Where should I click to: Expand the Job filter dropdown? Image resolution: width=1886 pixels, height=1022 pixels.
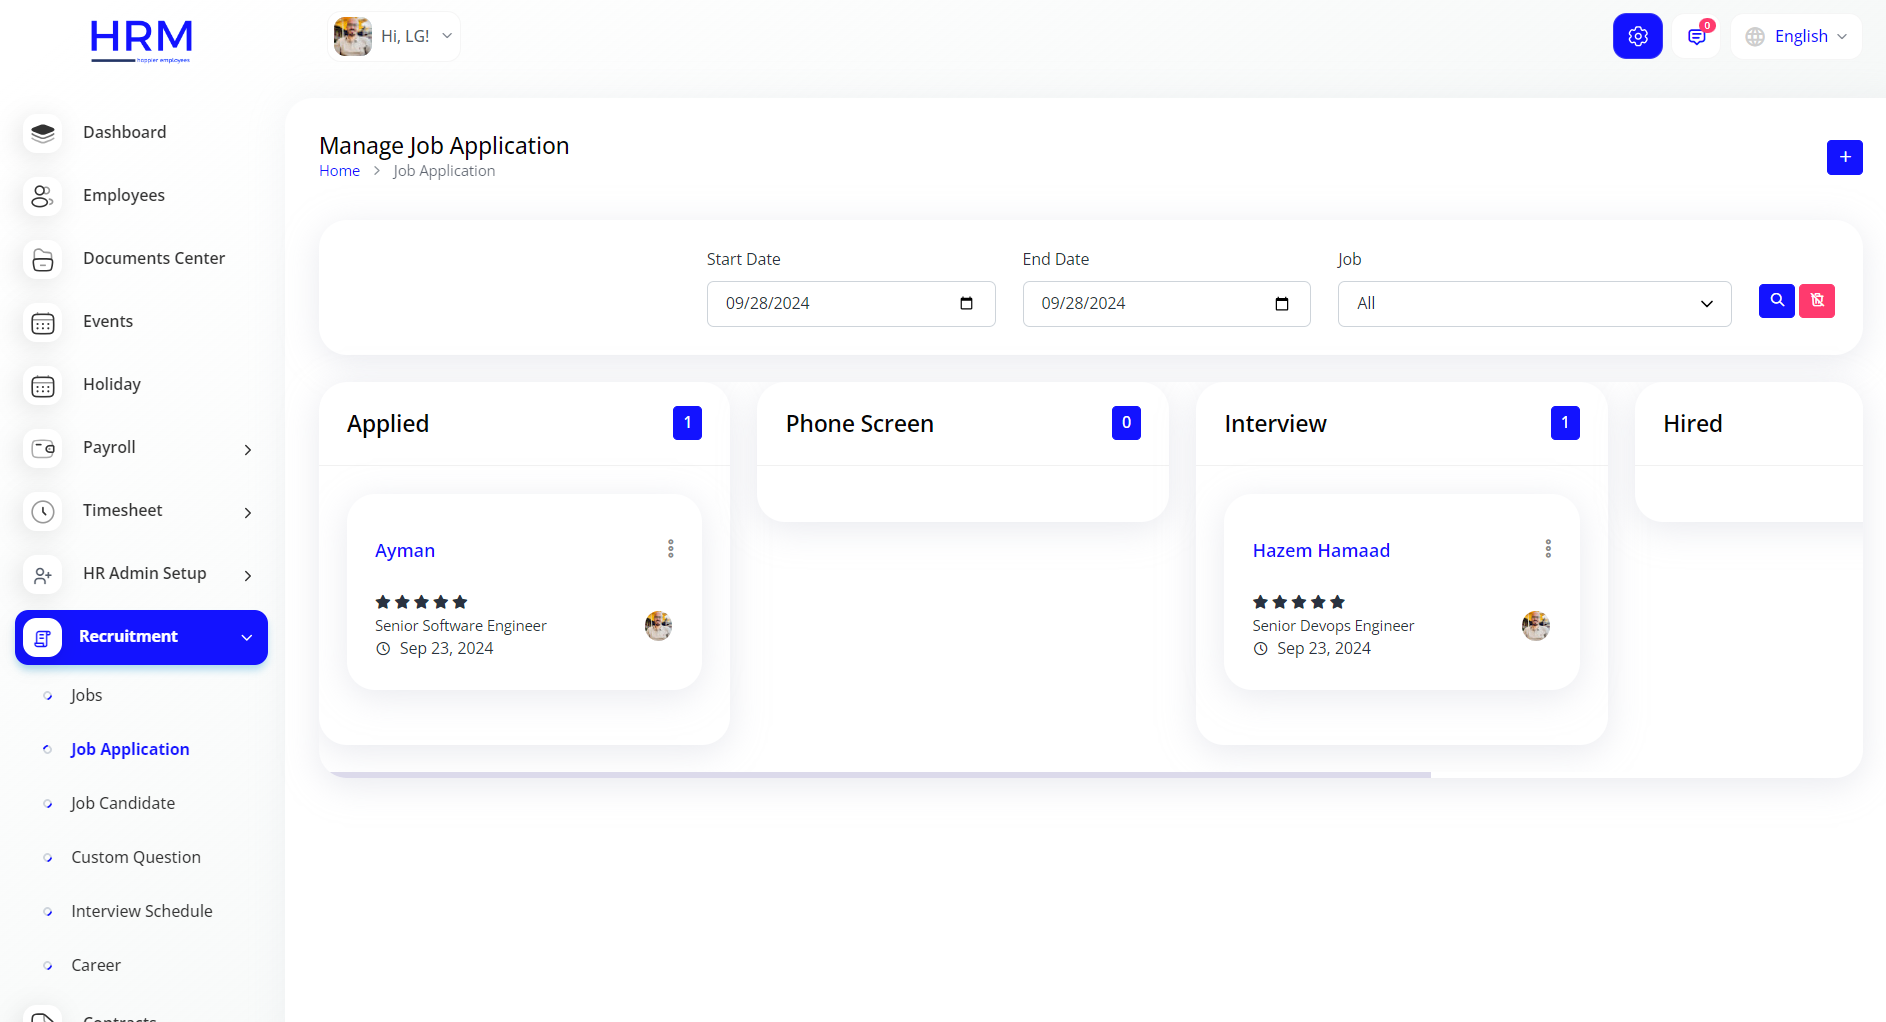point(1534,304)
